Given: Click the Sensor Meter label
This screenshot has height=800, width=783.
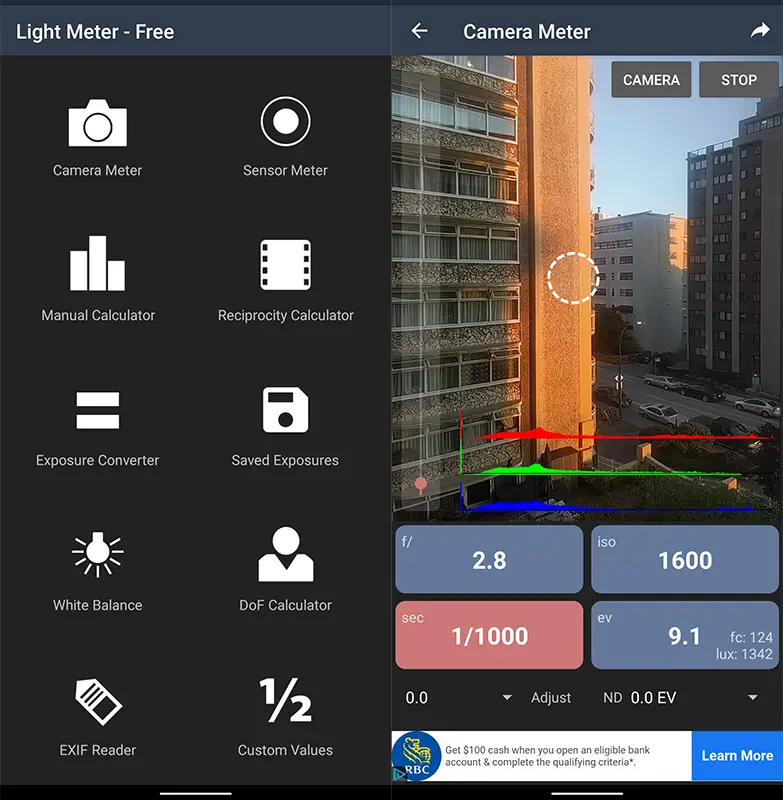Looking at the screenshot, I should coord(285,170).
